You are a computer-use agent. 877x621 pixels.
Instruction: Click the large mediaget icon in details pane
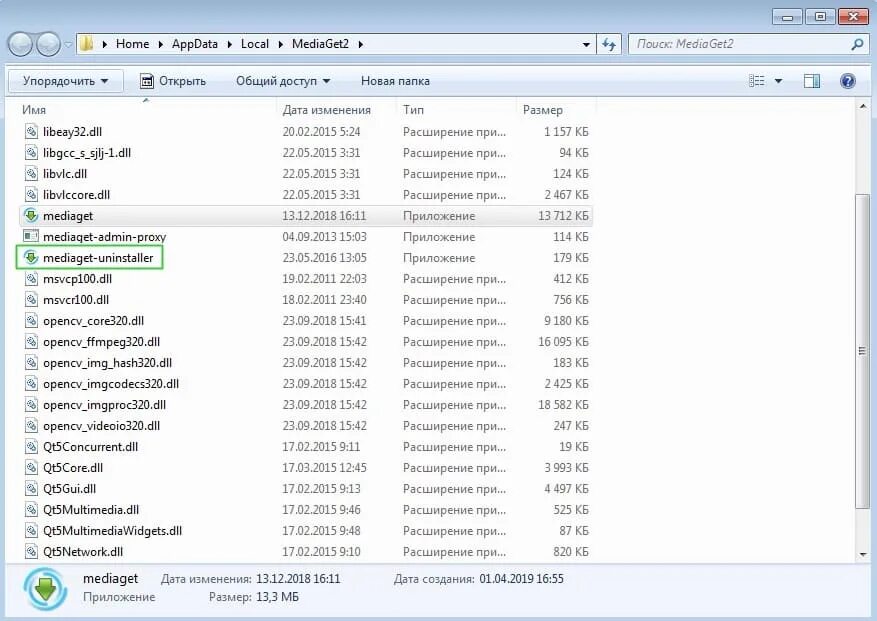pyautogui.click(x=45, y=589)
